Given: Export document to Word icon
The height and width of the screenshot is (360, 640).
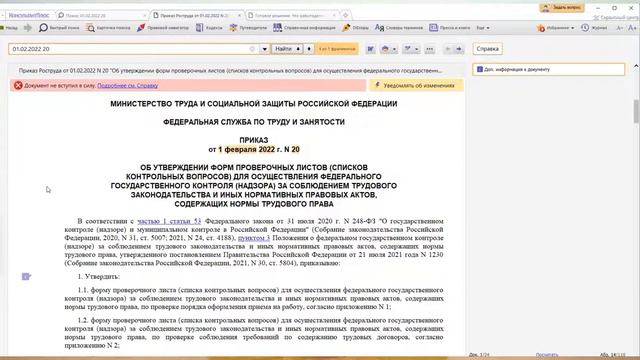Looking at the screenshot, I should click(371, 49).
